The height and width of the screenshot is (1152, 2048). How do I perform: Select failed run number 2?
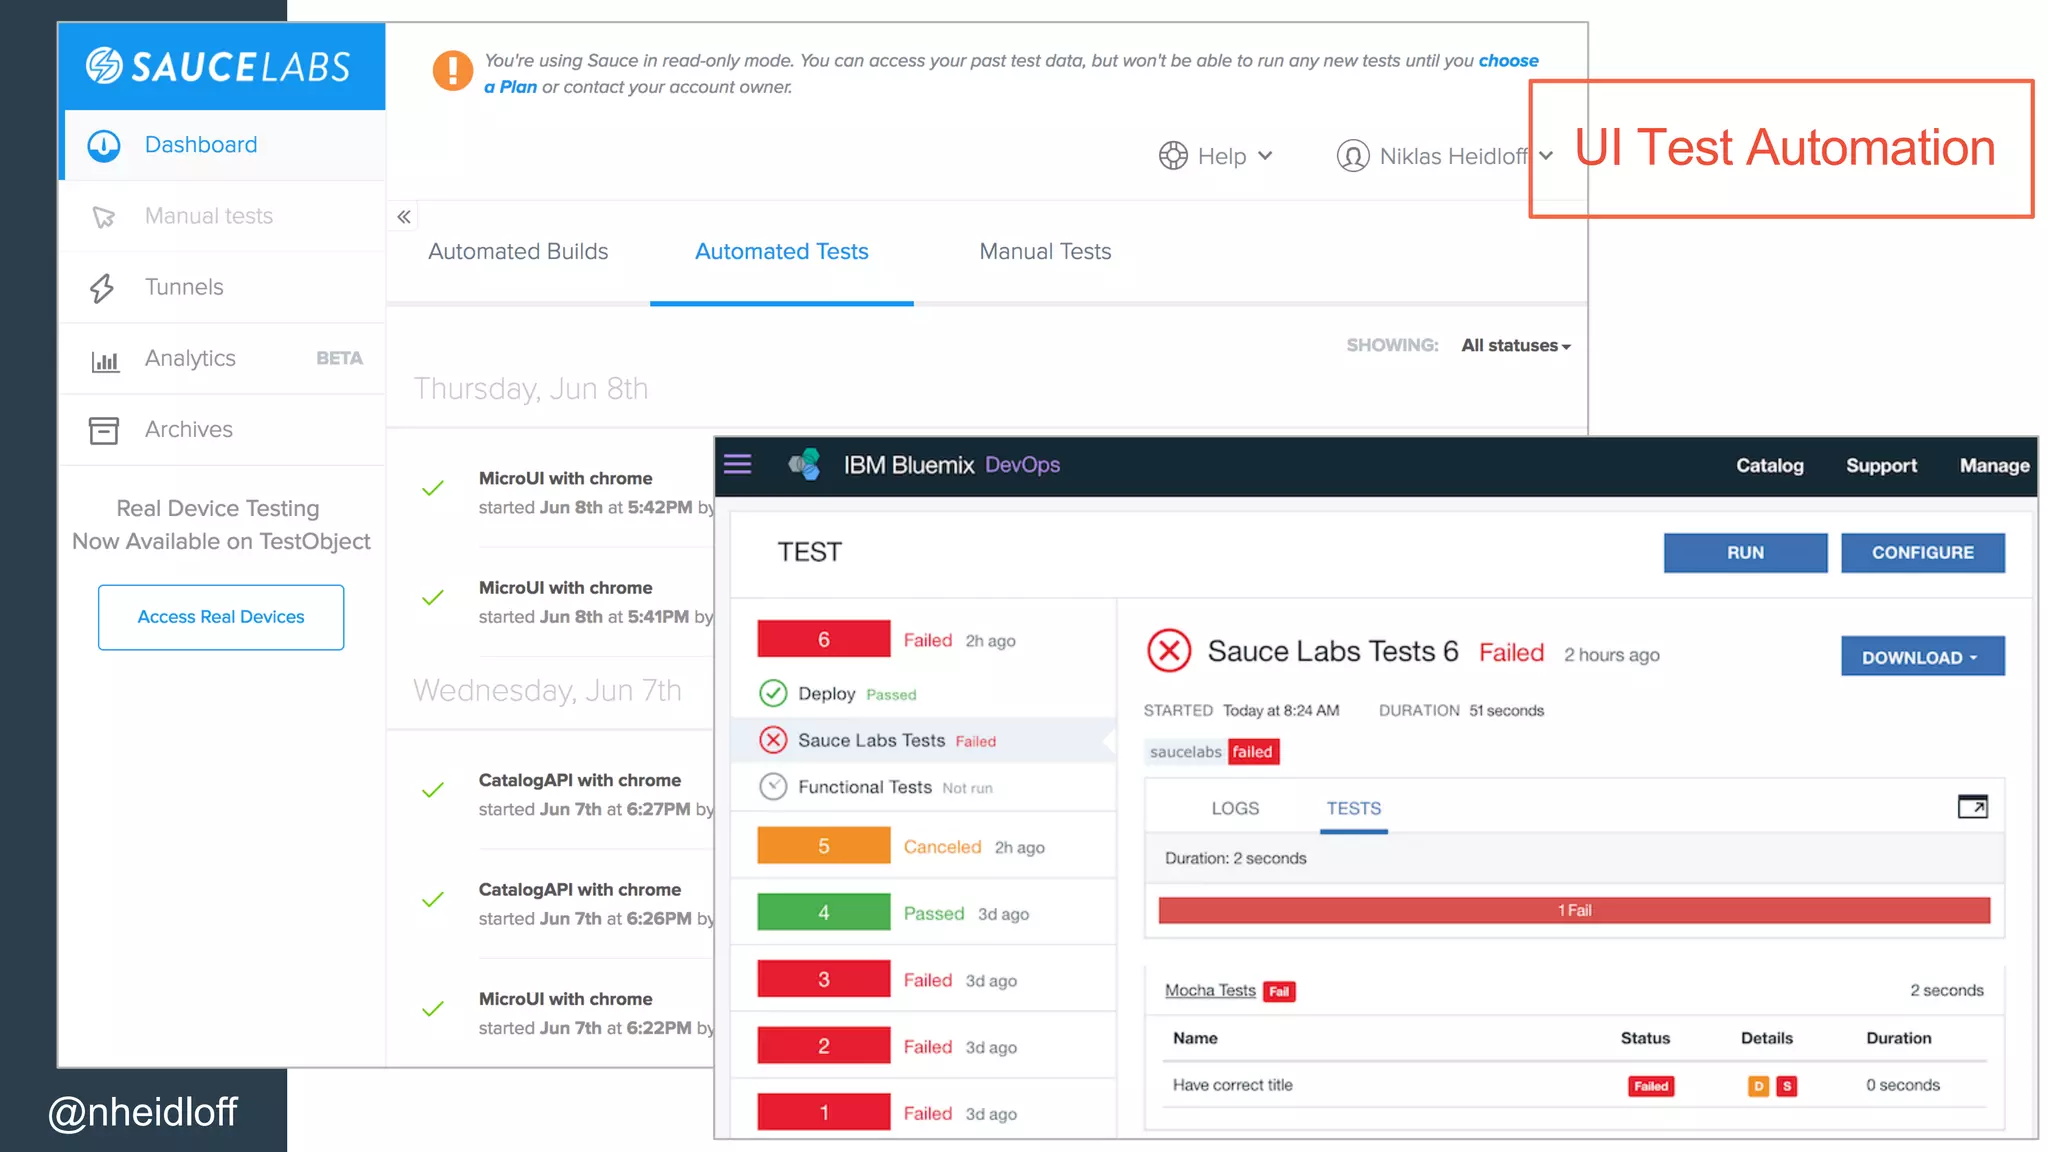pyautogui.click(x=823, y=1046)
